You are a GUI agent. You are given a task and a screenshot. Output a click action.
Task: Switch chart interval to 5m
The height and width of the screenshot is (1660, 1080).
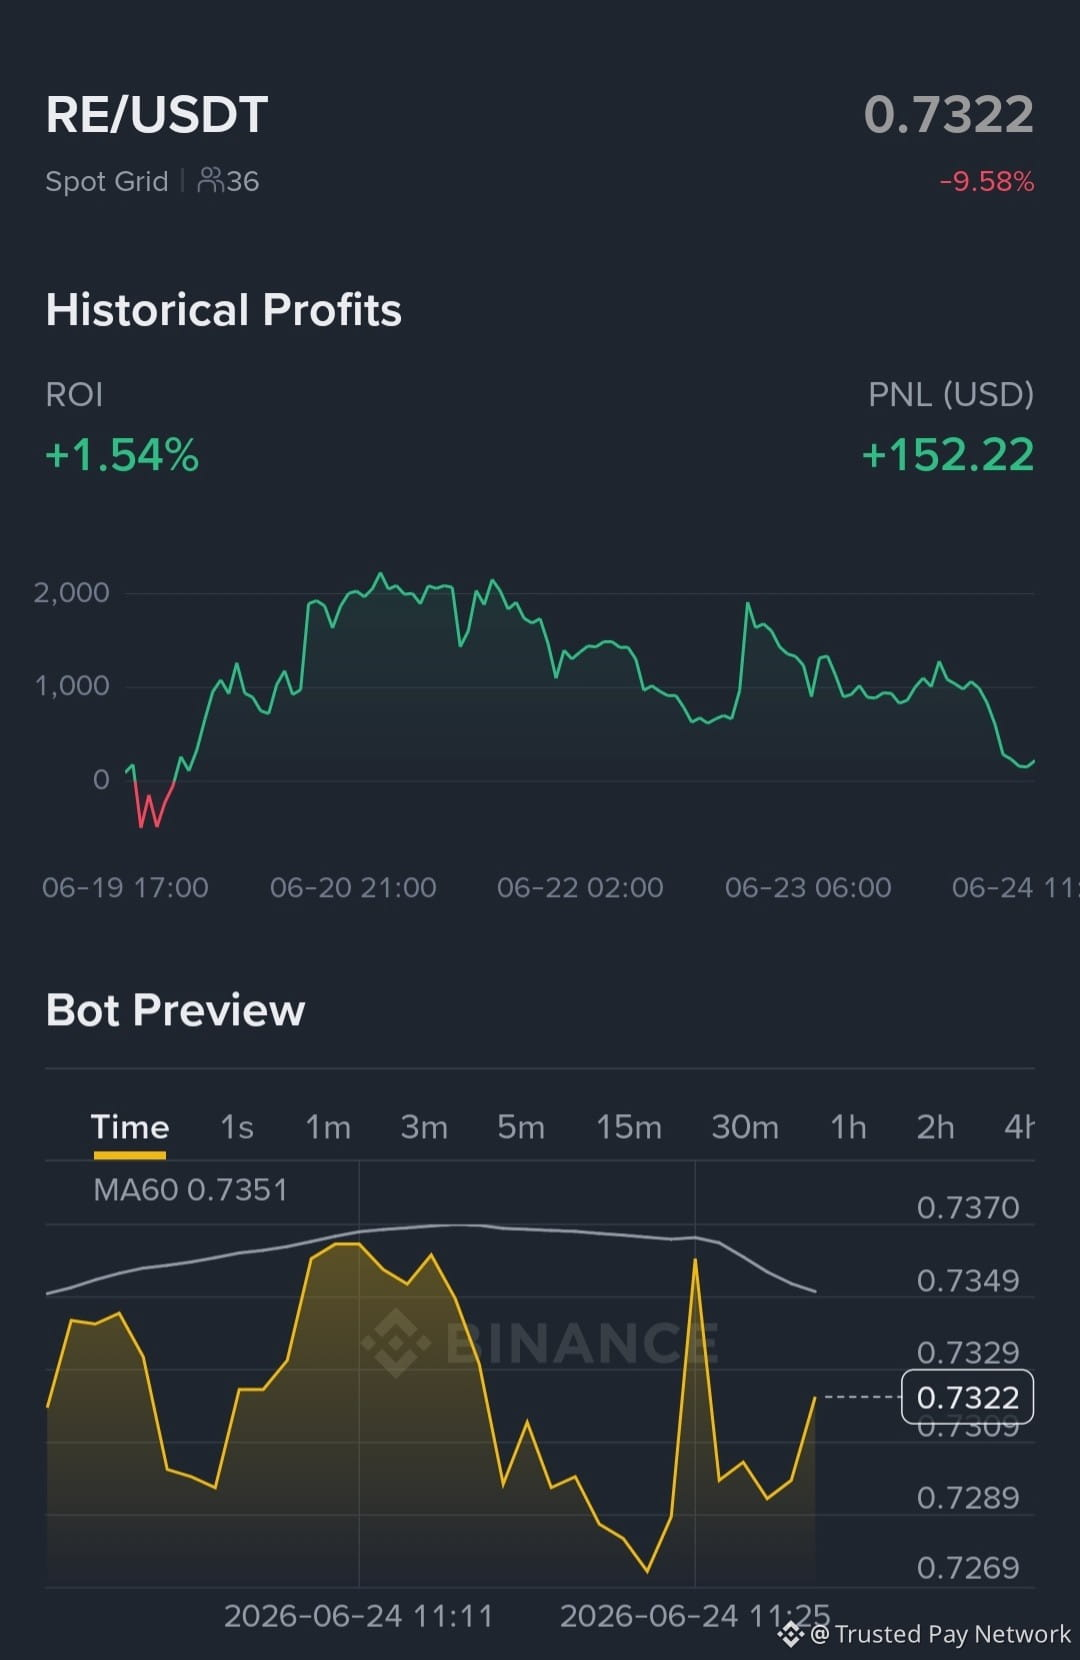click(521, 1127)
